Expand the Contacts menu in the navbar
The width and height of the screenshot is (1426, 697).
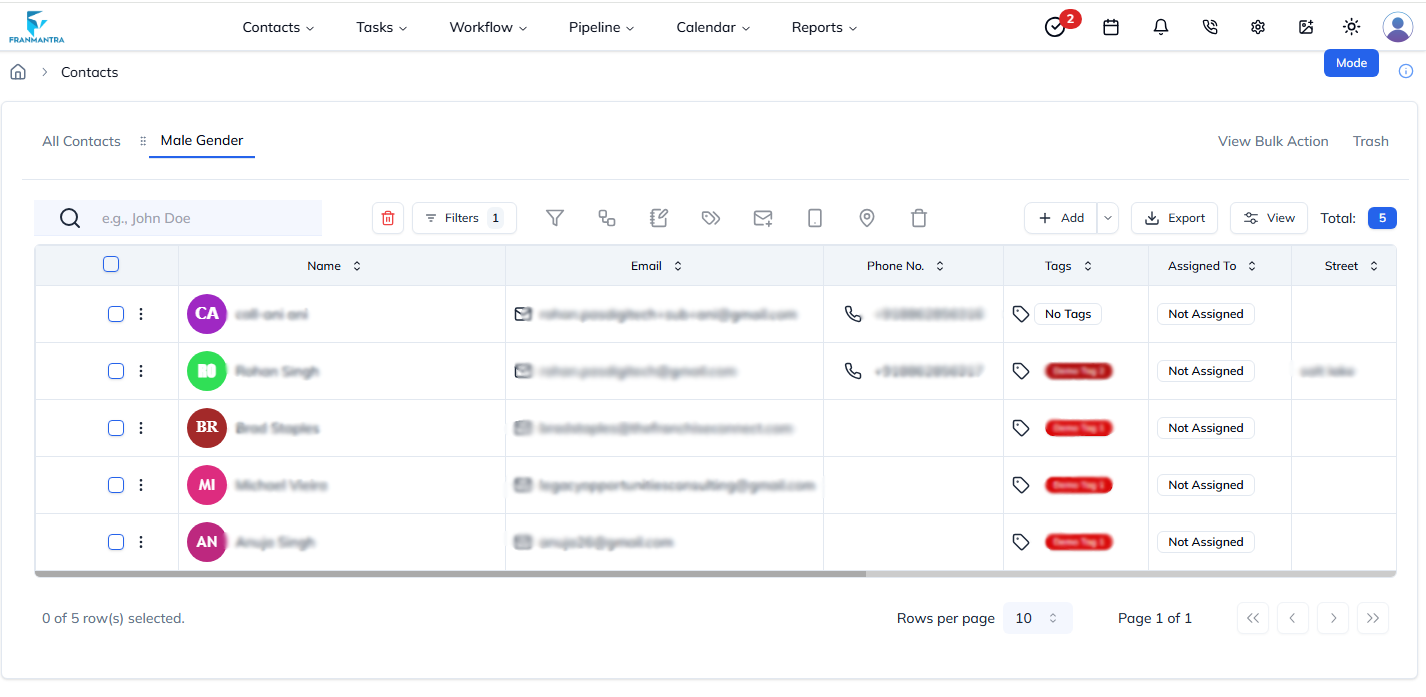coord(278,27)
